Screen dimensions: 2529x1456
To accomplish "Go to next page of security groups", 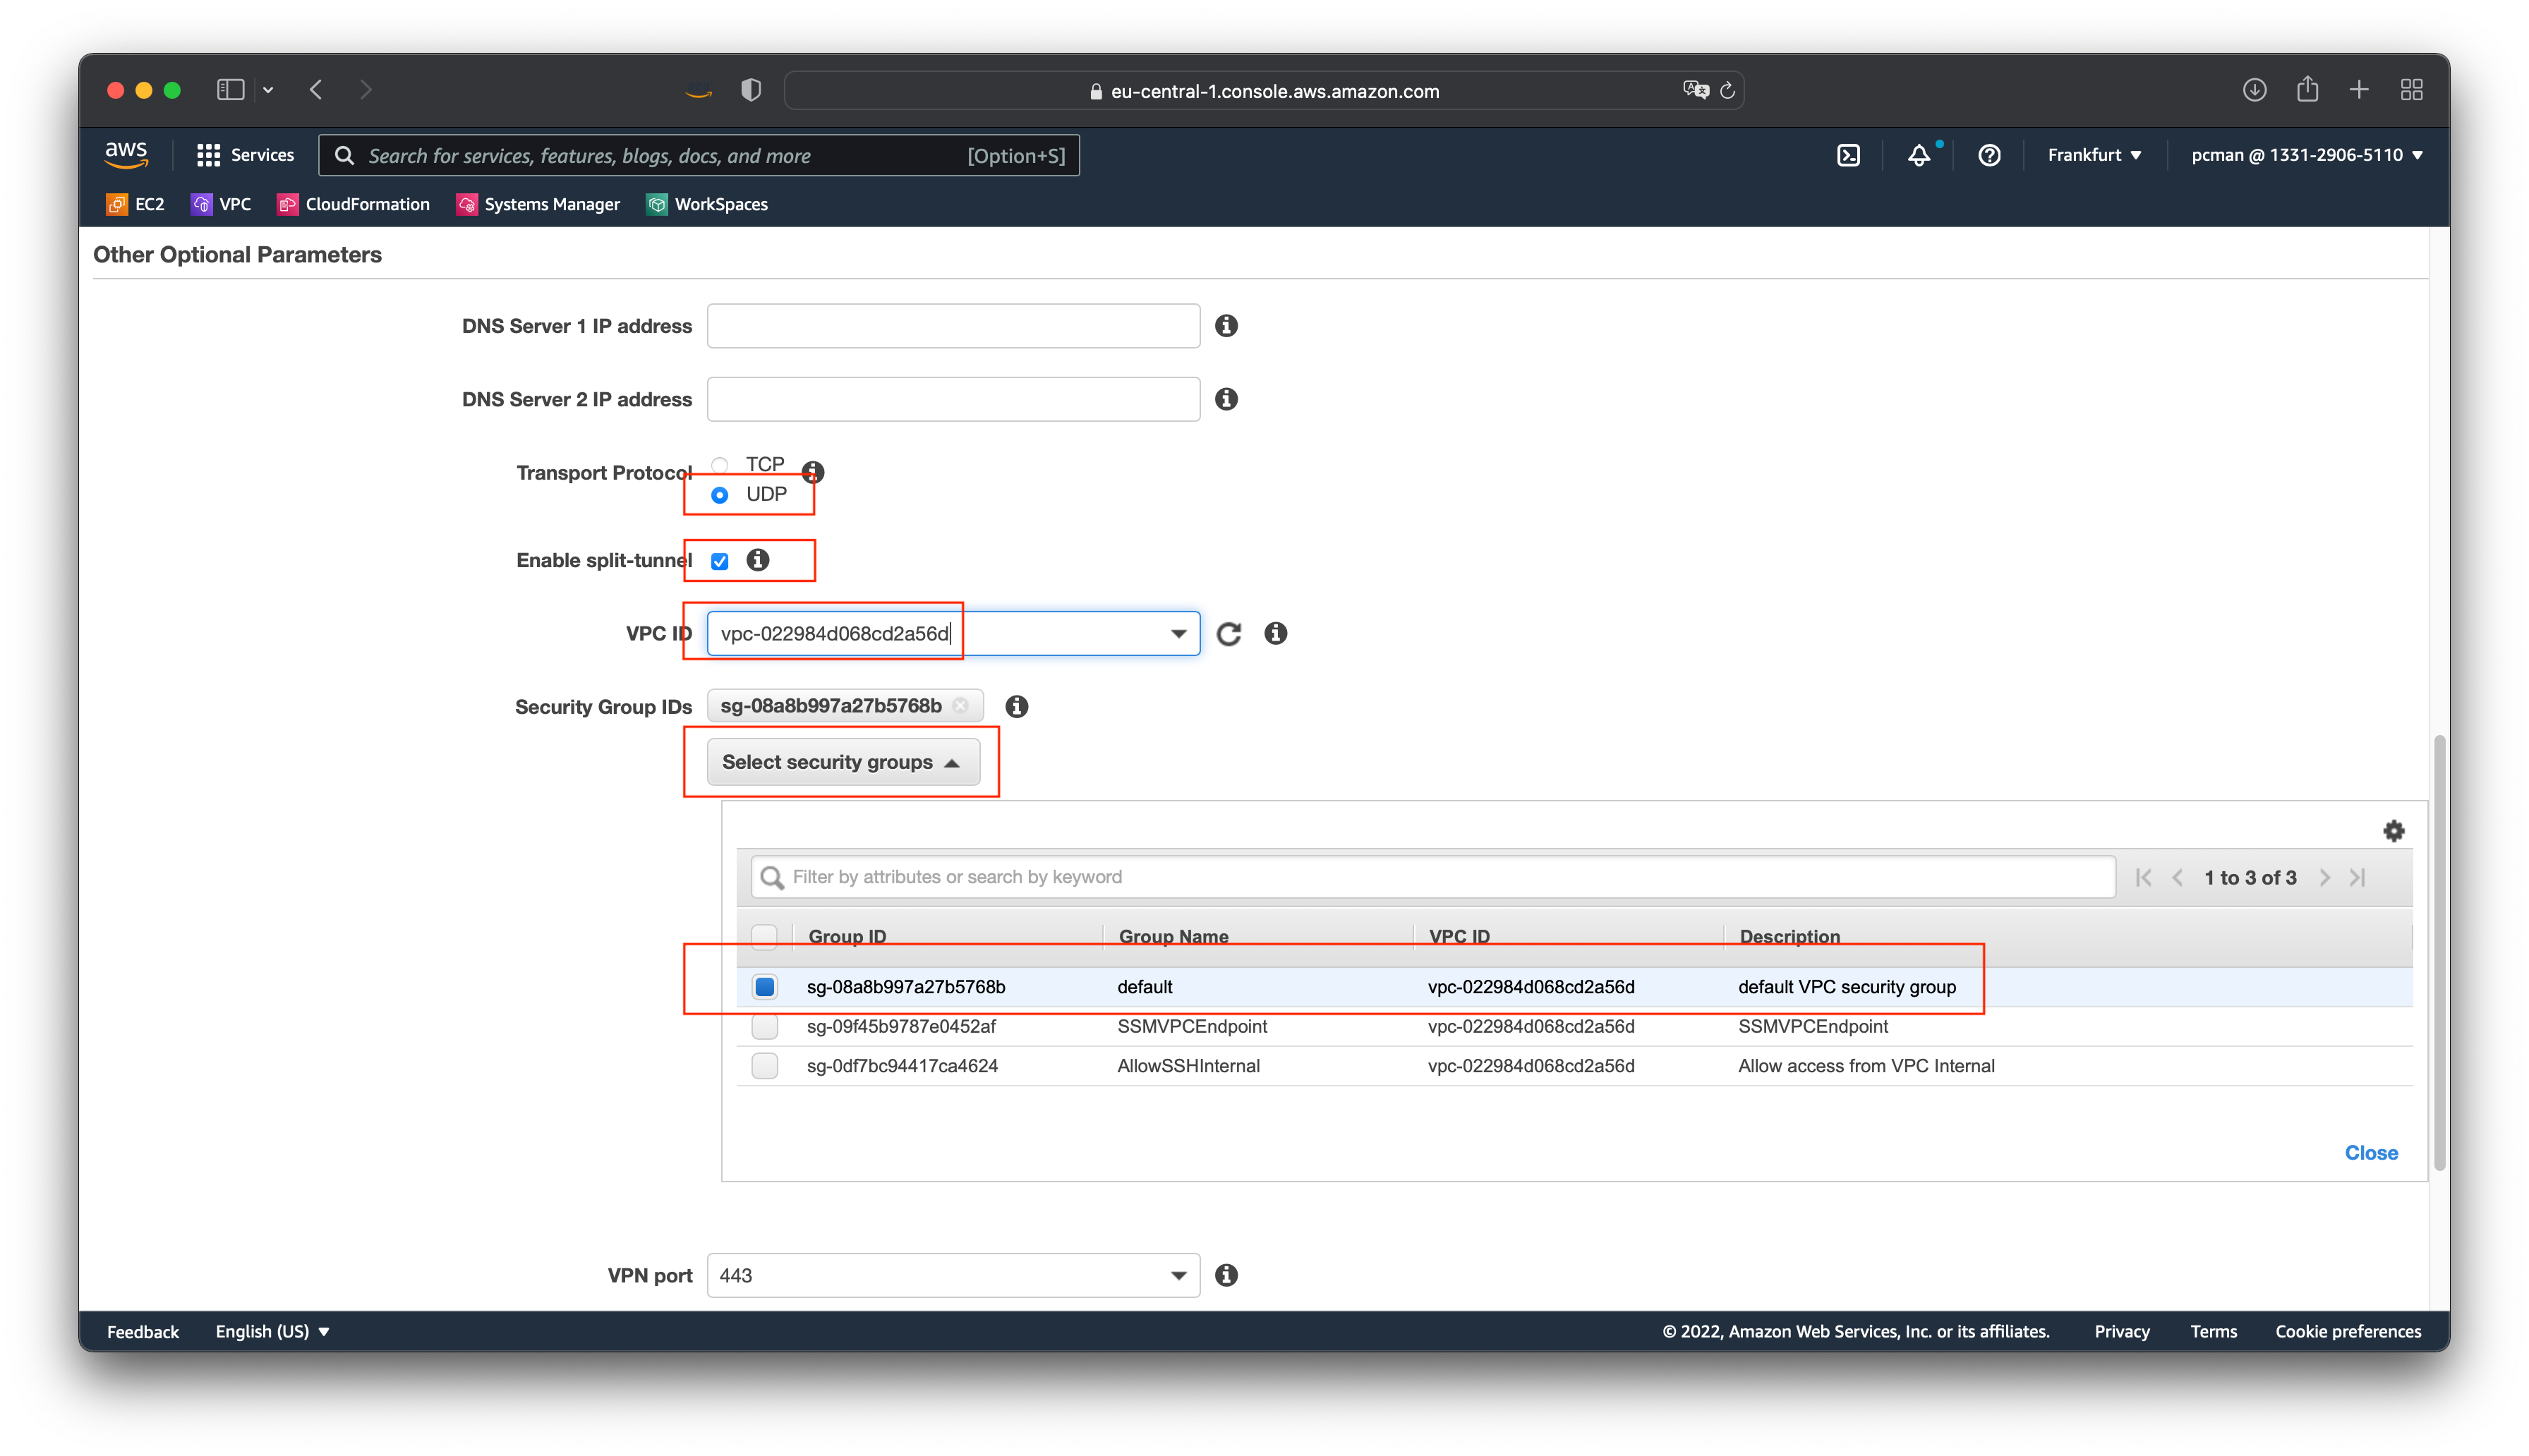I will point(2325,877).
